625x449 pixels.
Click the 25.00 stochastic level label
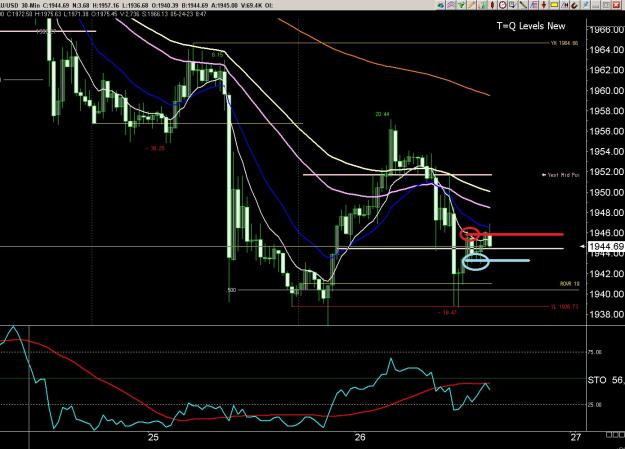pos(595,405)
